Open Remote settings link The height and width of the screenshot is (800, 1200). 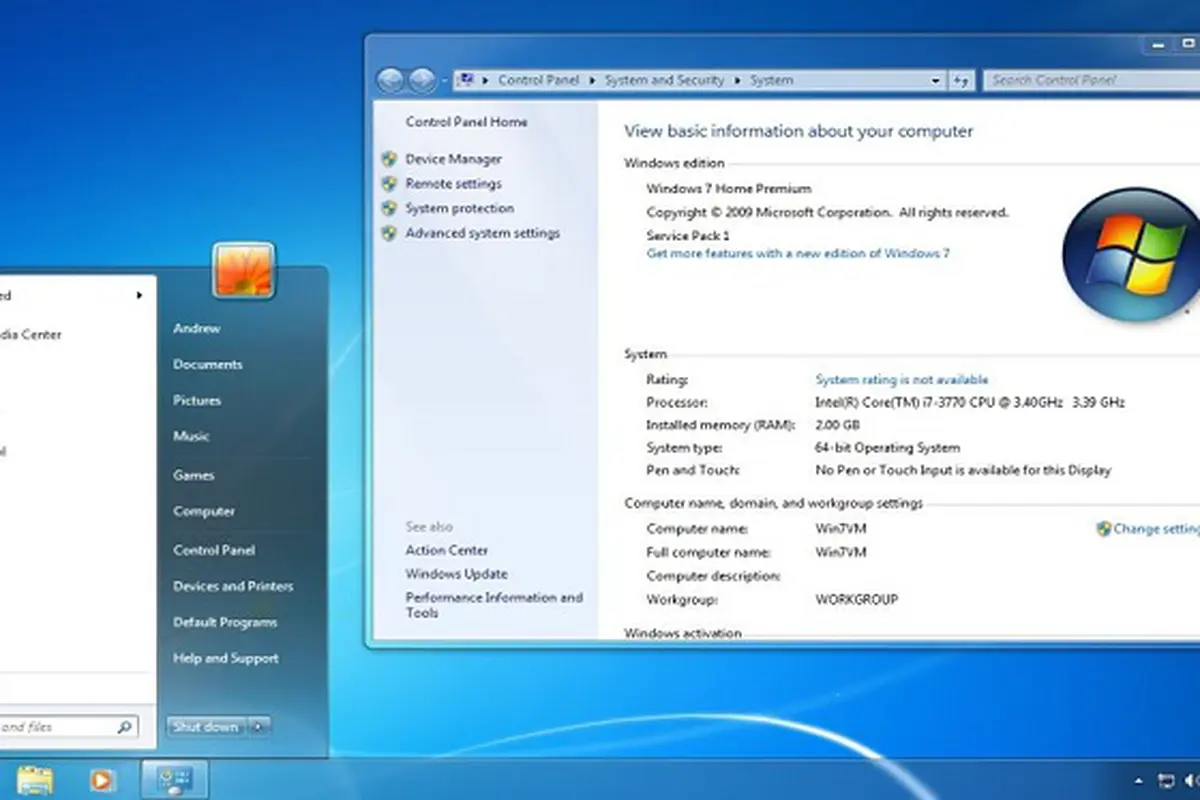(453, 184)
